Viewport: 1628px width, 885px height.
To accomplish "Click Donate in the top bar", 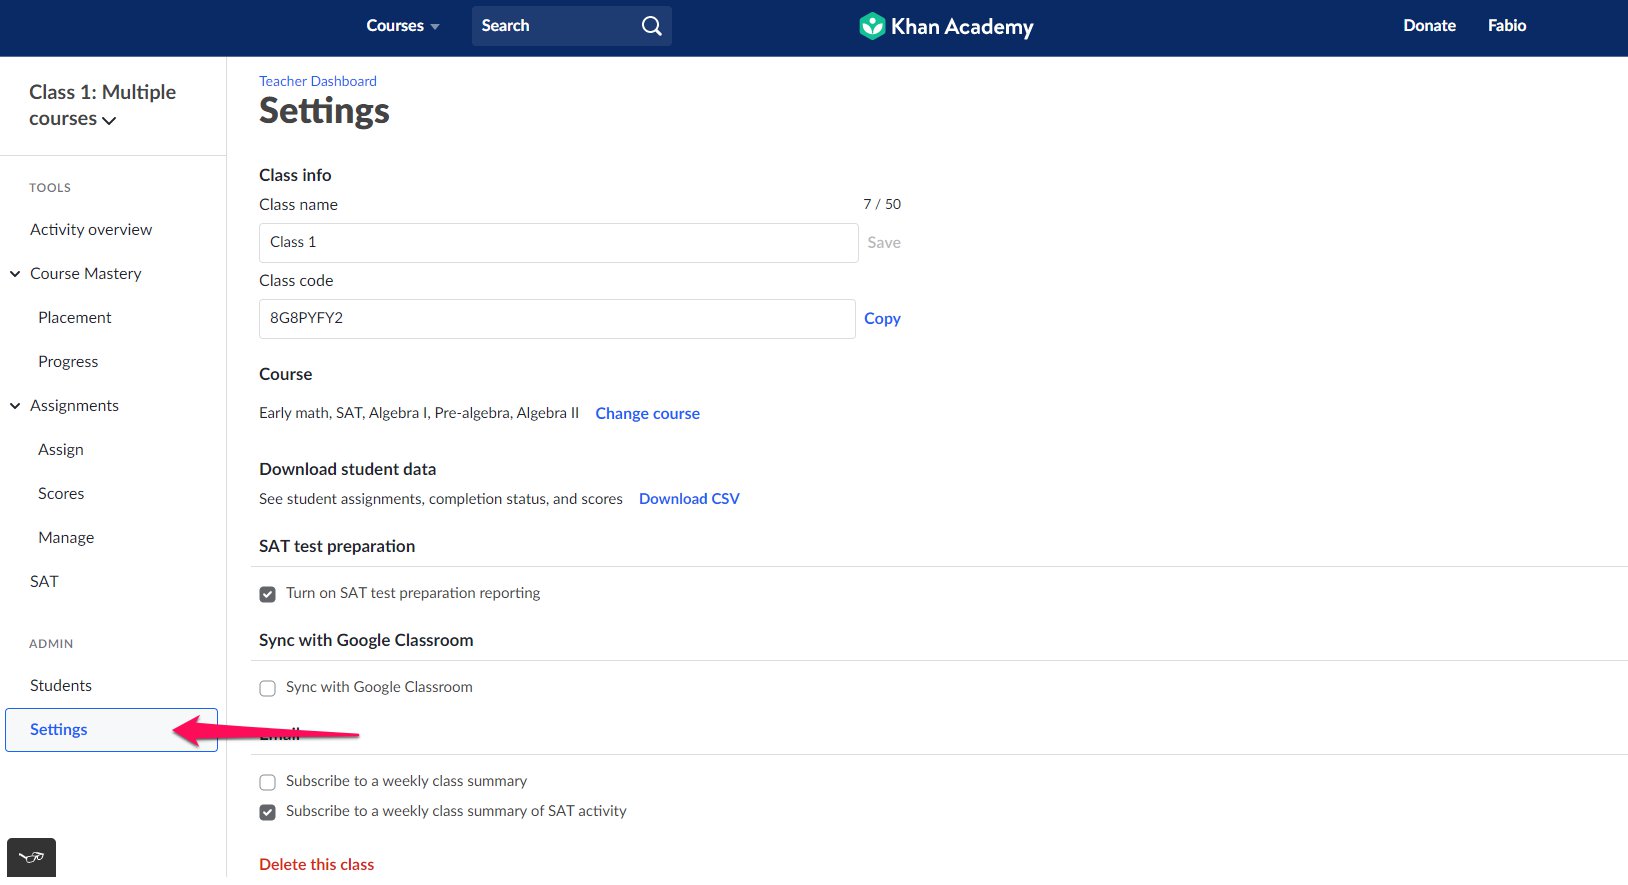I will click(x=1429, y=26).
